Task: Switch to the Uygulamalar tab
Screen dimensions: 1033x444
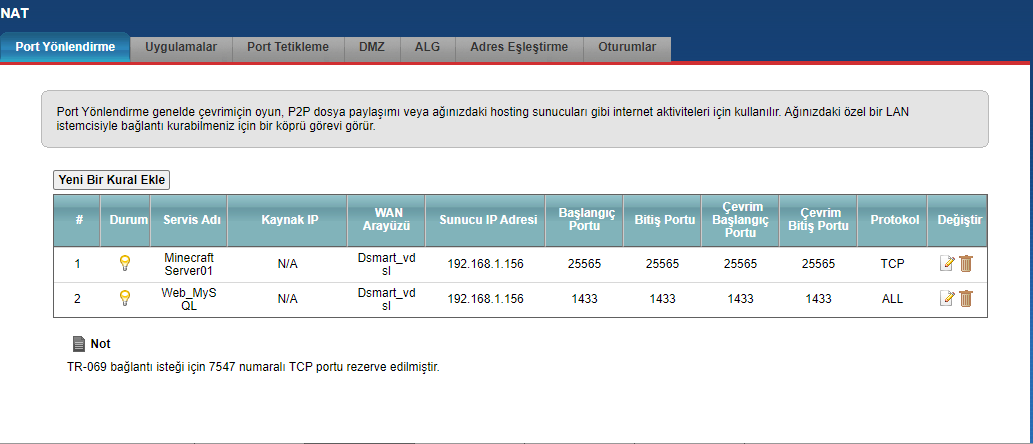Action: [x=181, y=47]
